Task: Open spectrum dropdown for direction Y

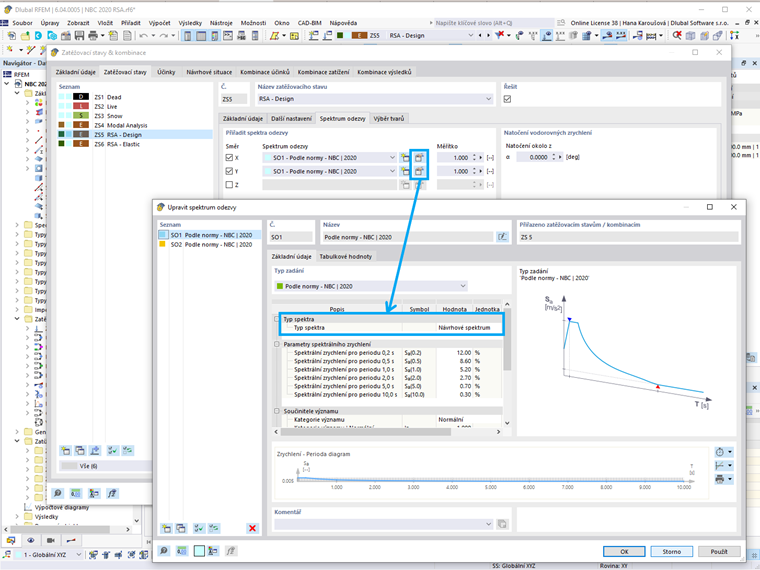Action: click(x=392, y=171)
